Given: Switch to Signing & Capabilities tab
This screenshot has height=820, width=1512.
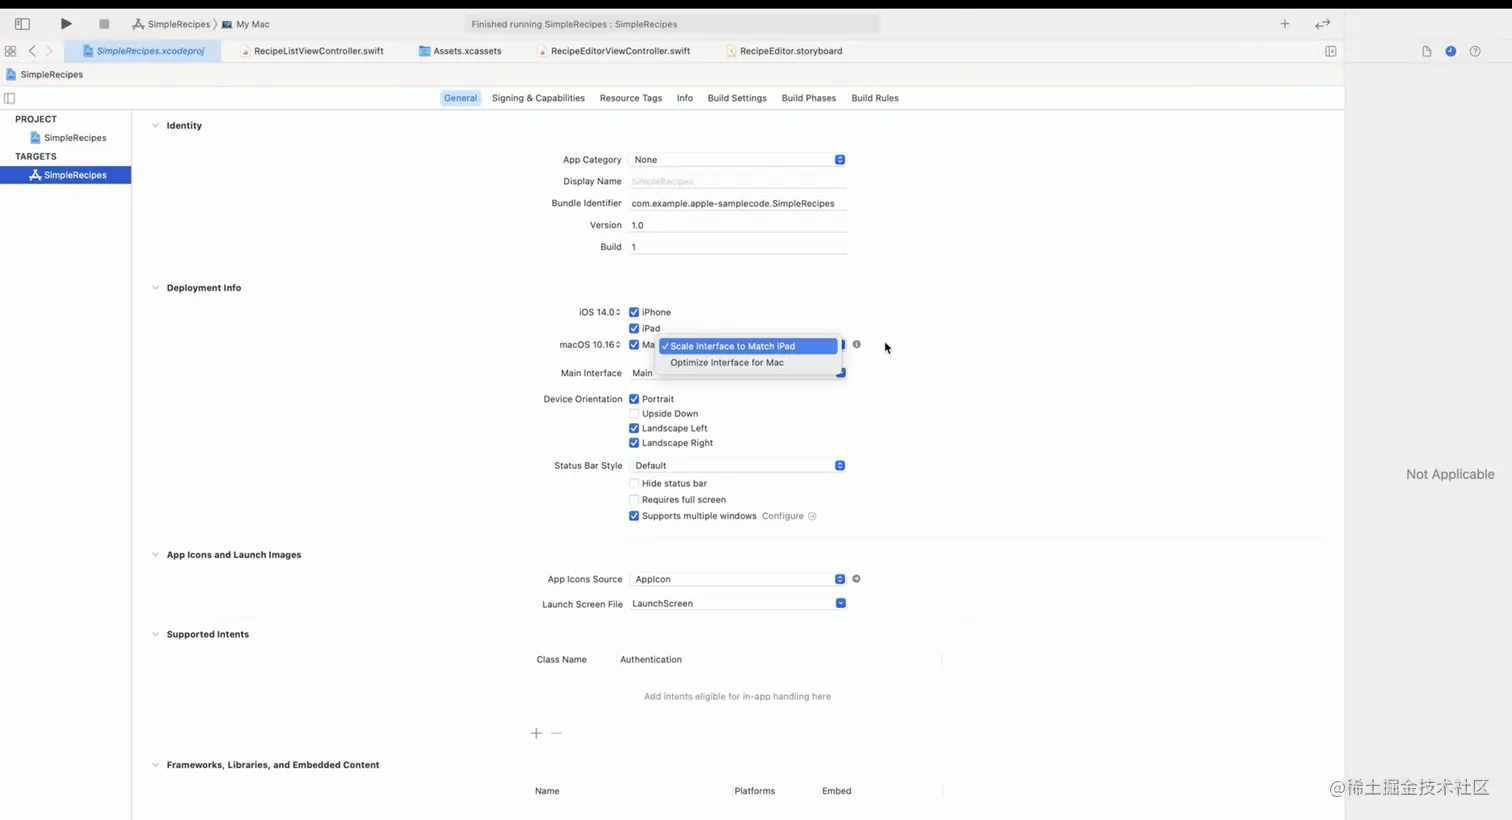Looking at the screenshot, I should coord(538,98).
